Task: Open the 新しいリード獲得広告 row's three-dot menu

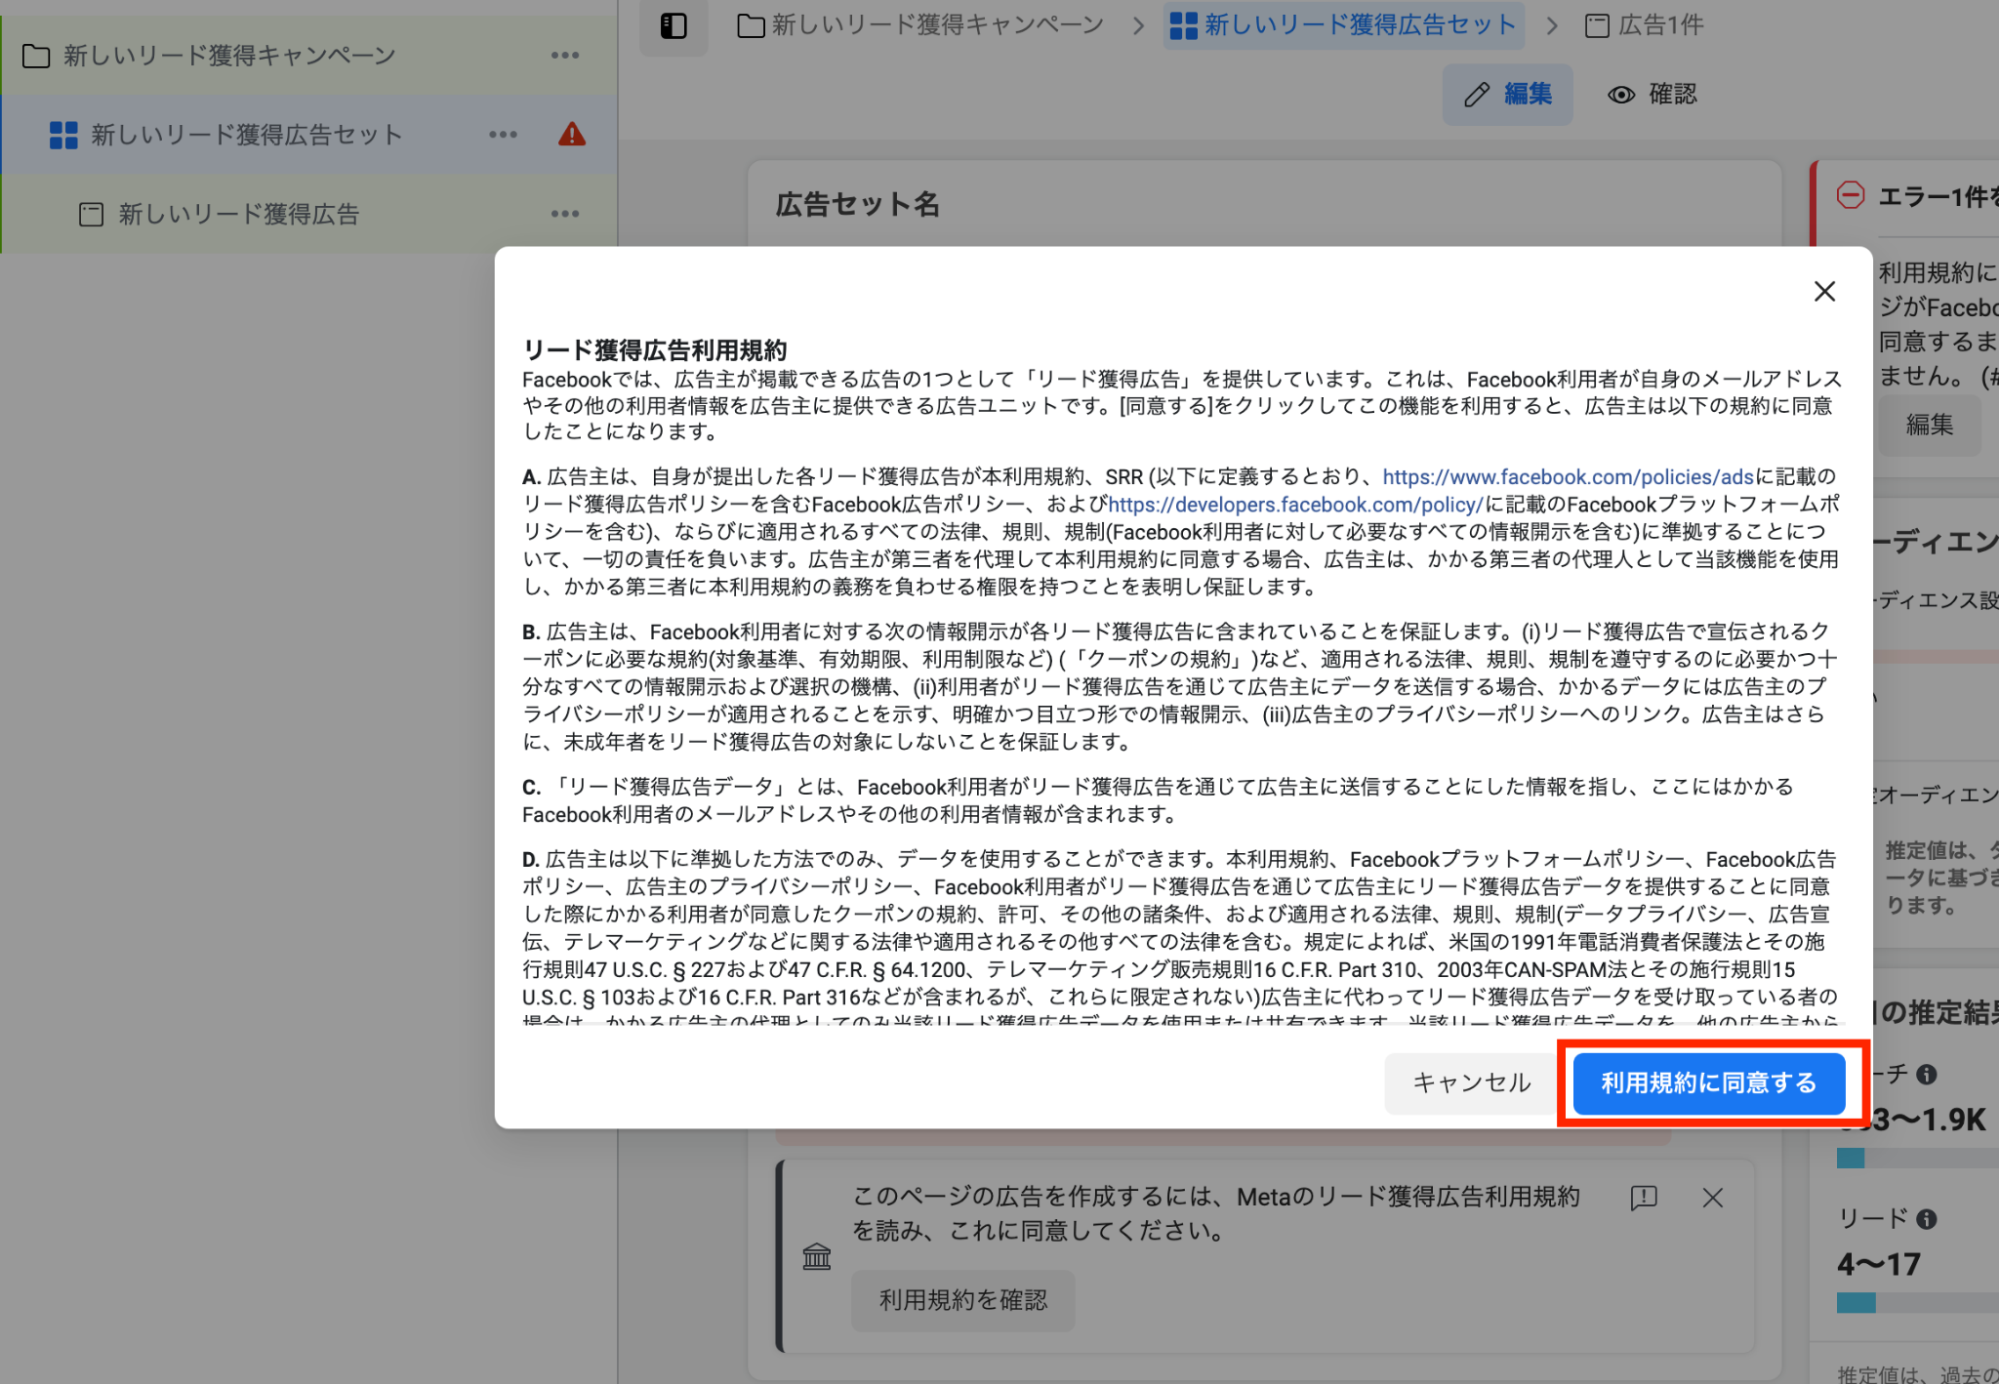Action: point(565,213)
